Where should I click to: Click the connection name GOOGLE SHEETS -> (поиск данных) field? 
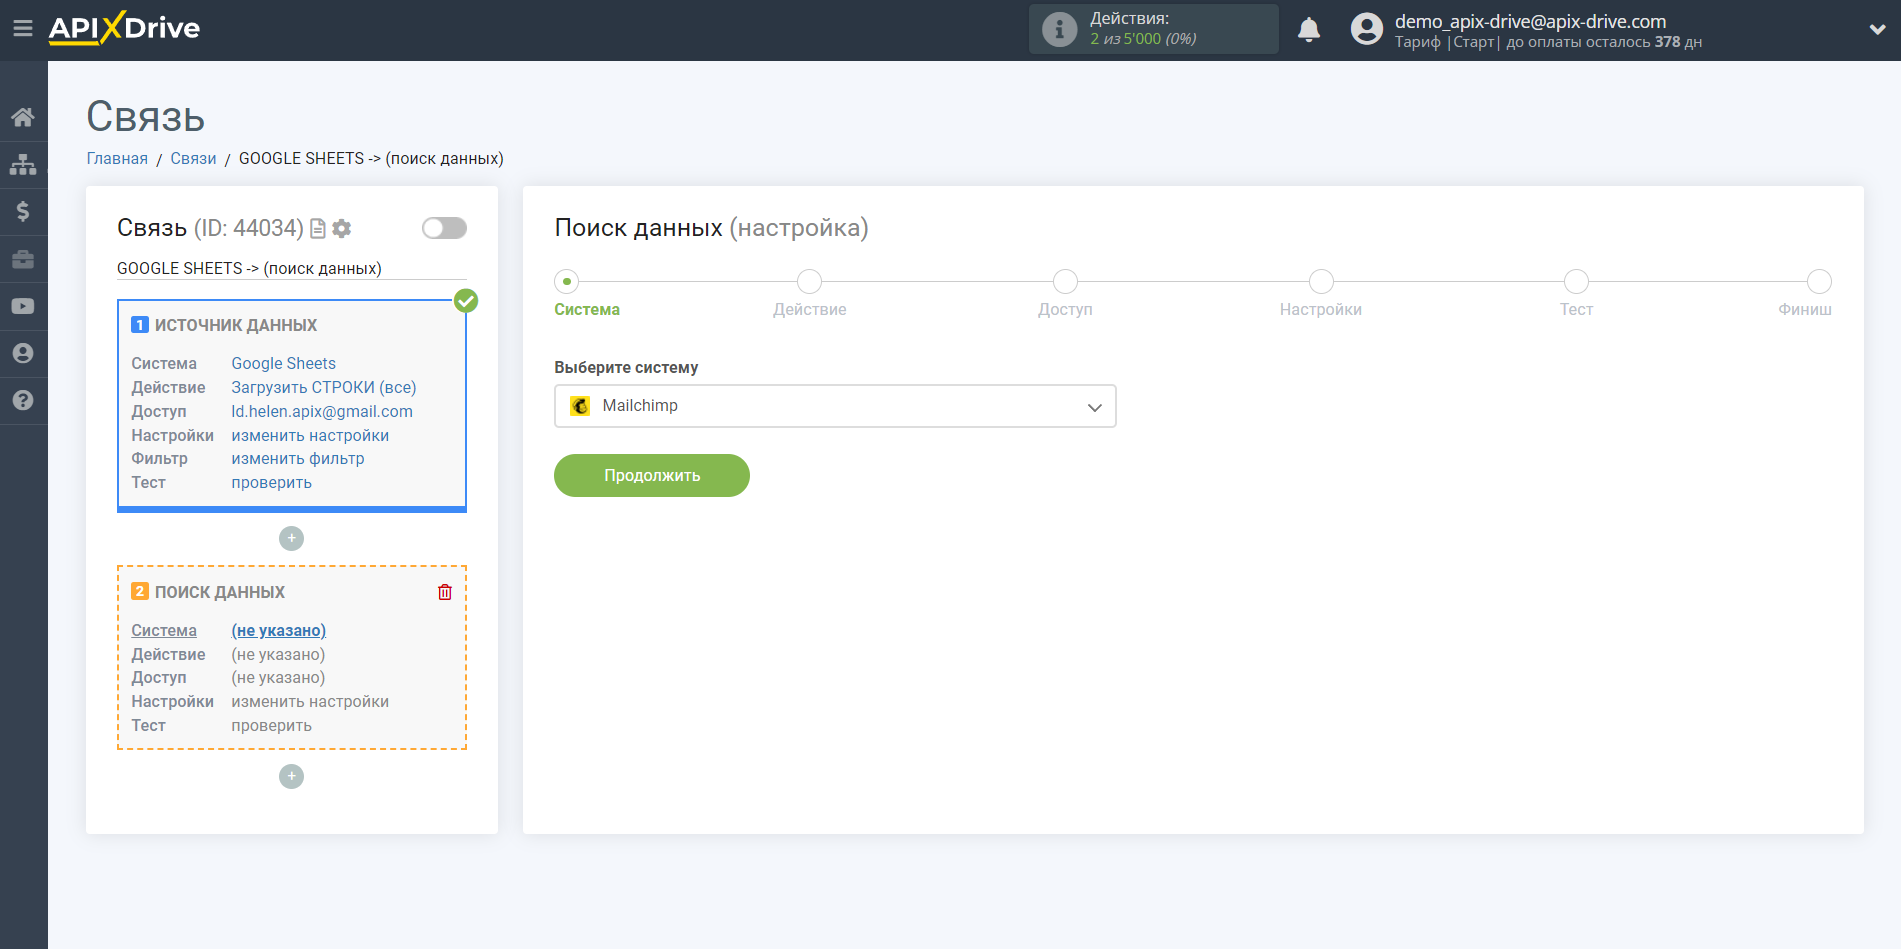point(291,268)
